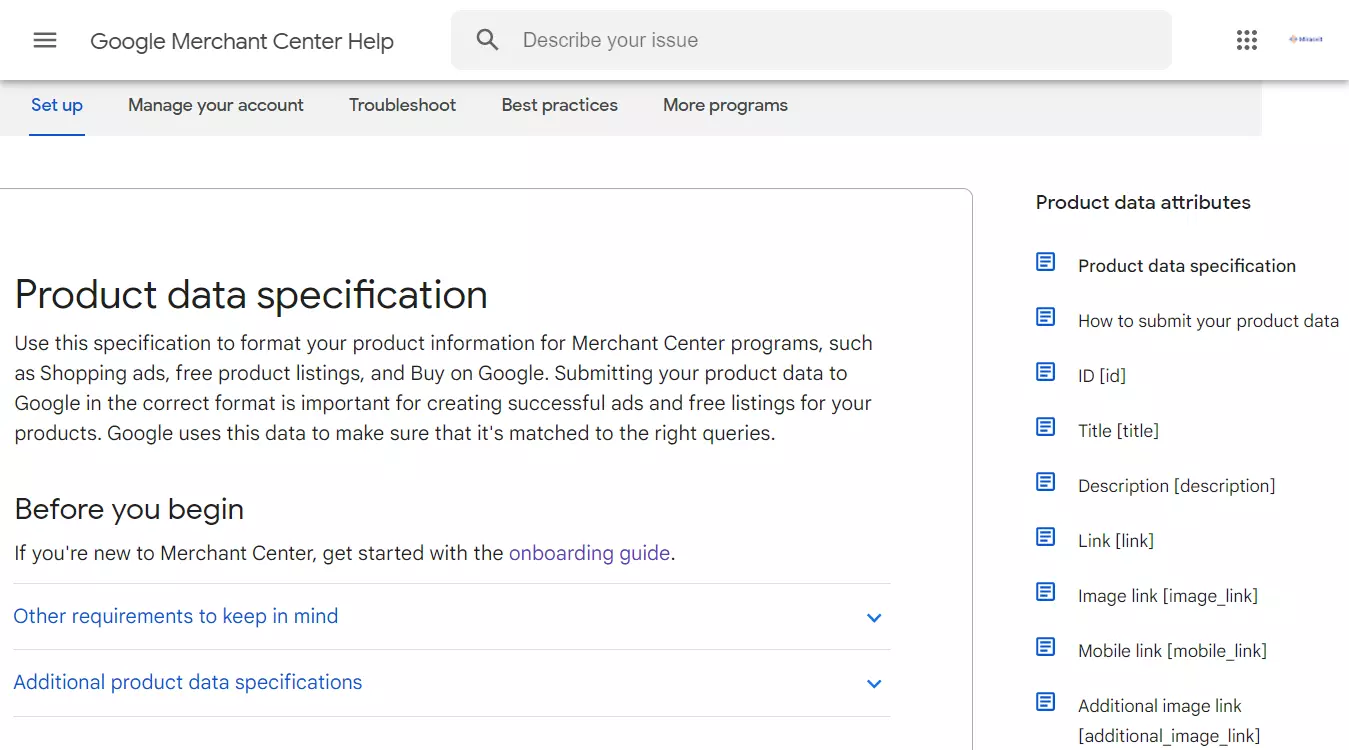Open the More programs tab
The height and width of the screenshot is (750, 1349).
tap(725, 105)
